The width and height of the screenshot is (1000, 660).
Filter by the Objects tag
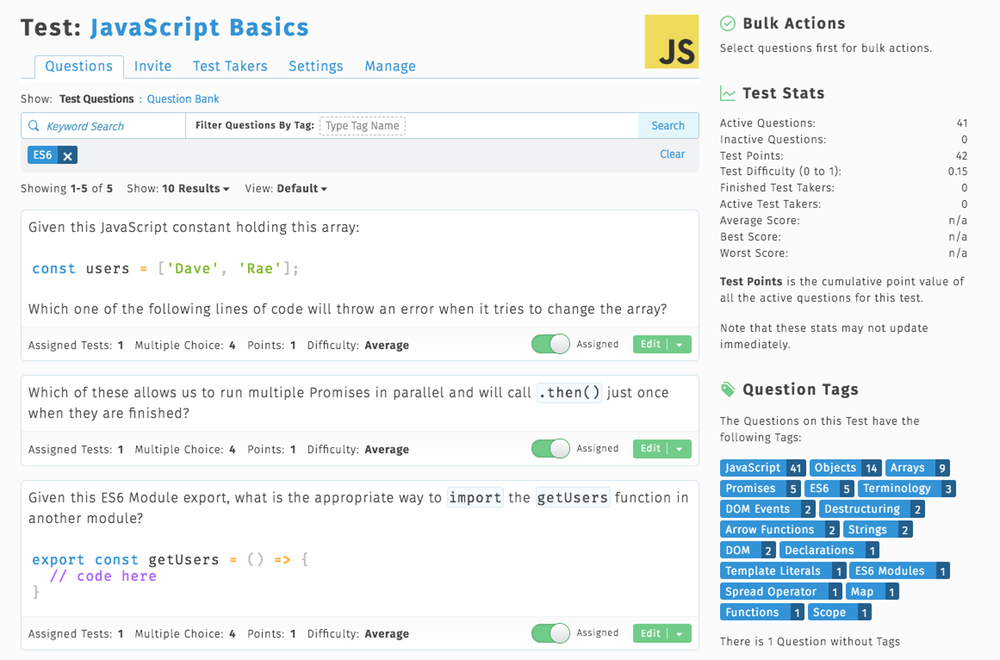point(845,468)
